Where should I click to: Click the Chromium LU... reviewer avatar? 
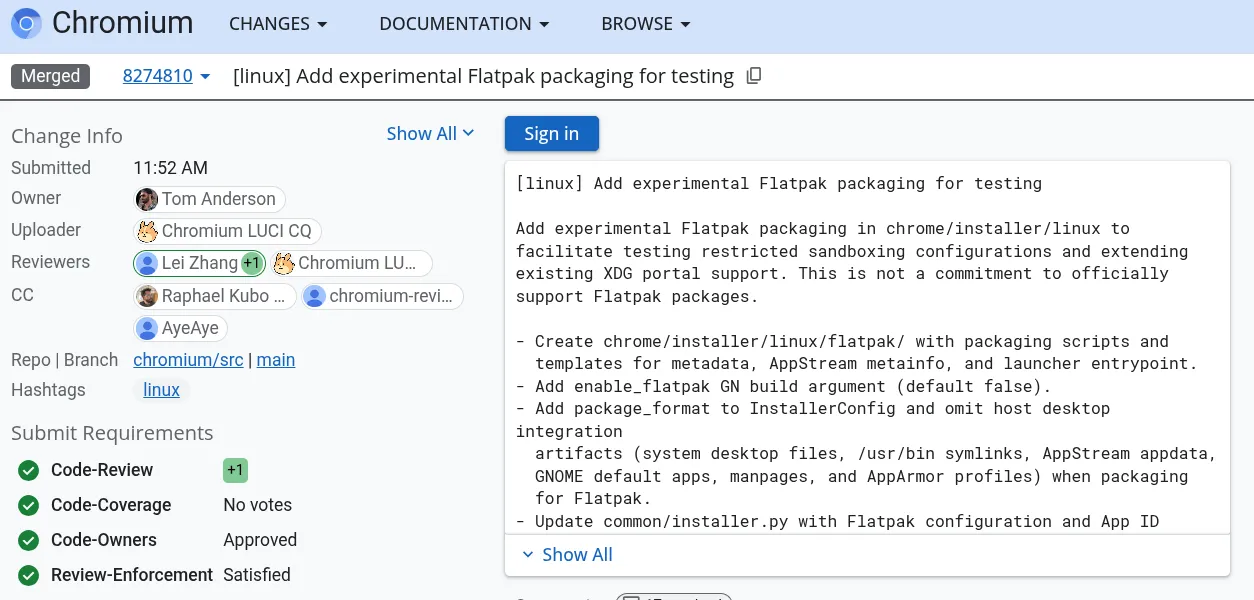click(284, 263)
